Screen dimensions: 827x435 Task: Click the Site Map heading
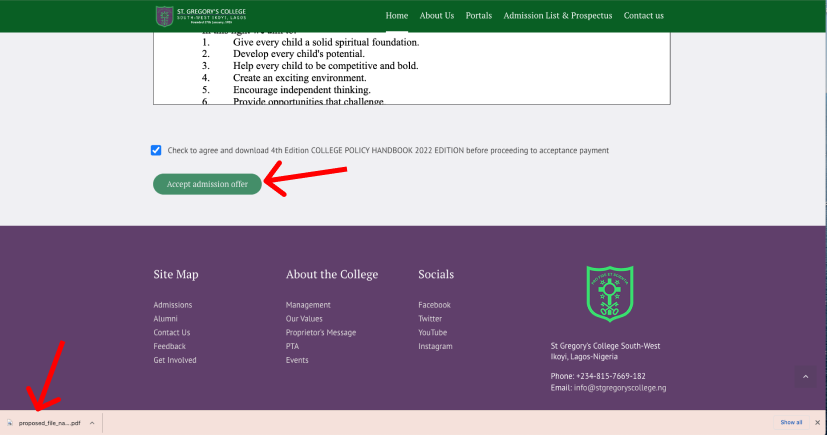pos(176,274)
